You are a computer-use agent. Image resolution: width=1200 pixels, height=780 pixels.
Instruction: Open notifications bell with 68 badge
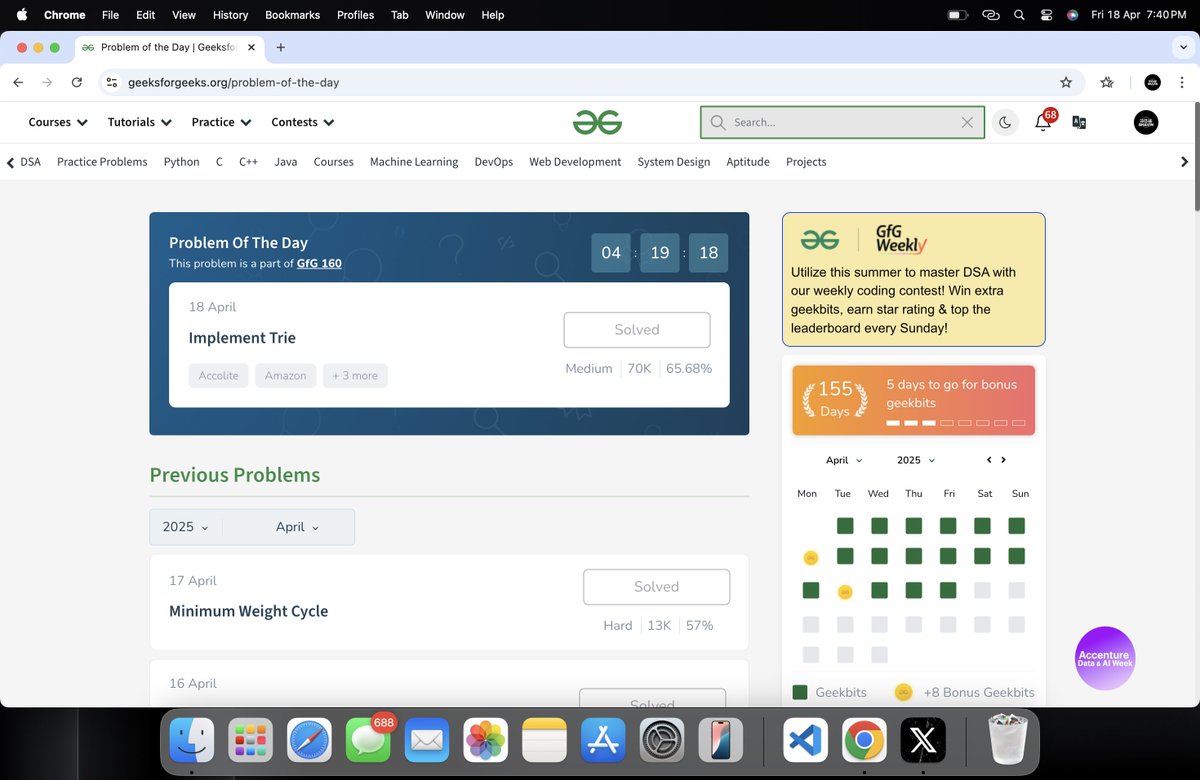1043,122
